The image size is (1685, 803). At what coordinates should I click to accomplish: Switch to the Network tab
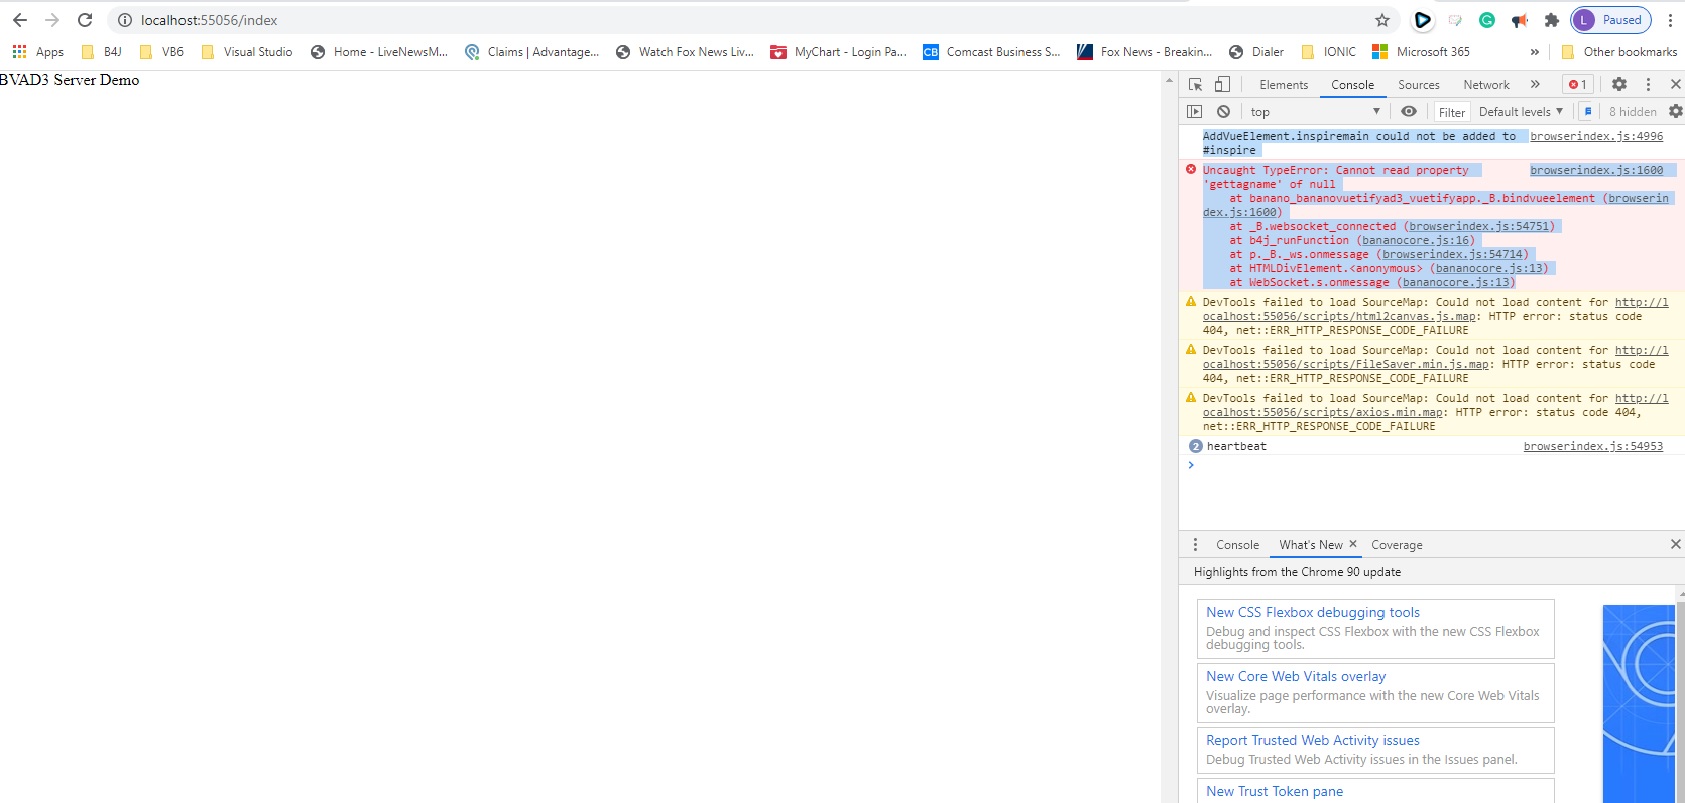(x=1486, y=85)
